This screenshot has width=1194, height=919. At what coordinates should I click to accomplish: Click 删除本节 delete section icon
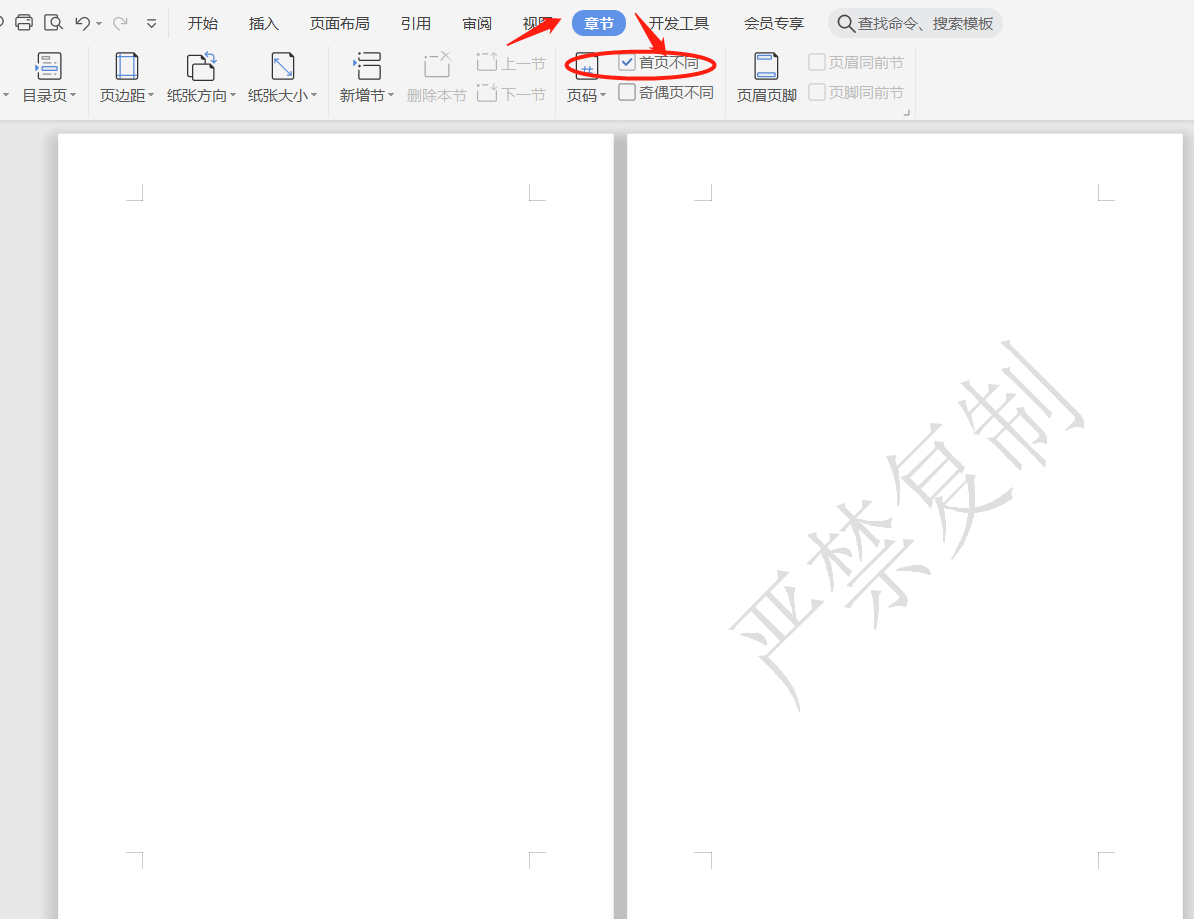tap(437, 67)
